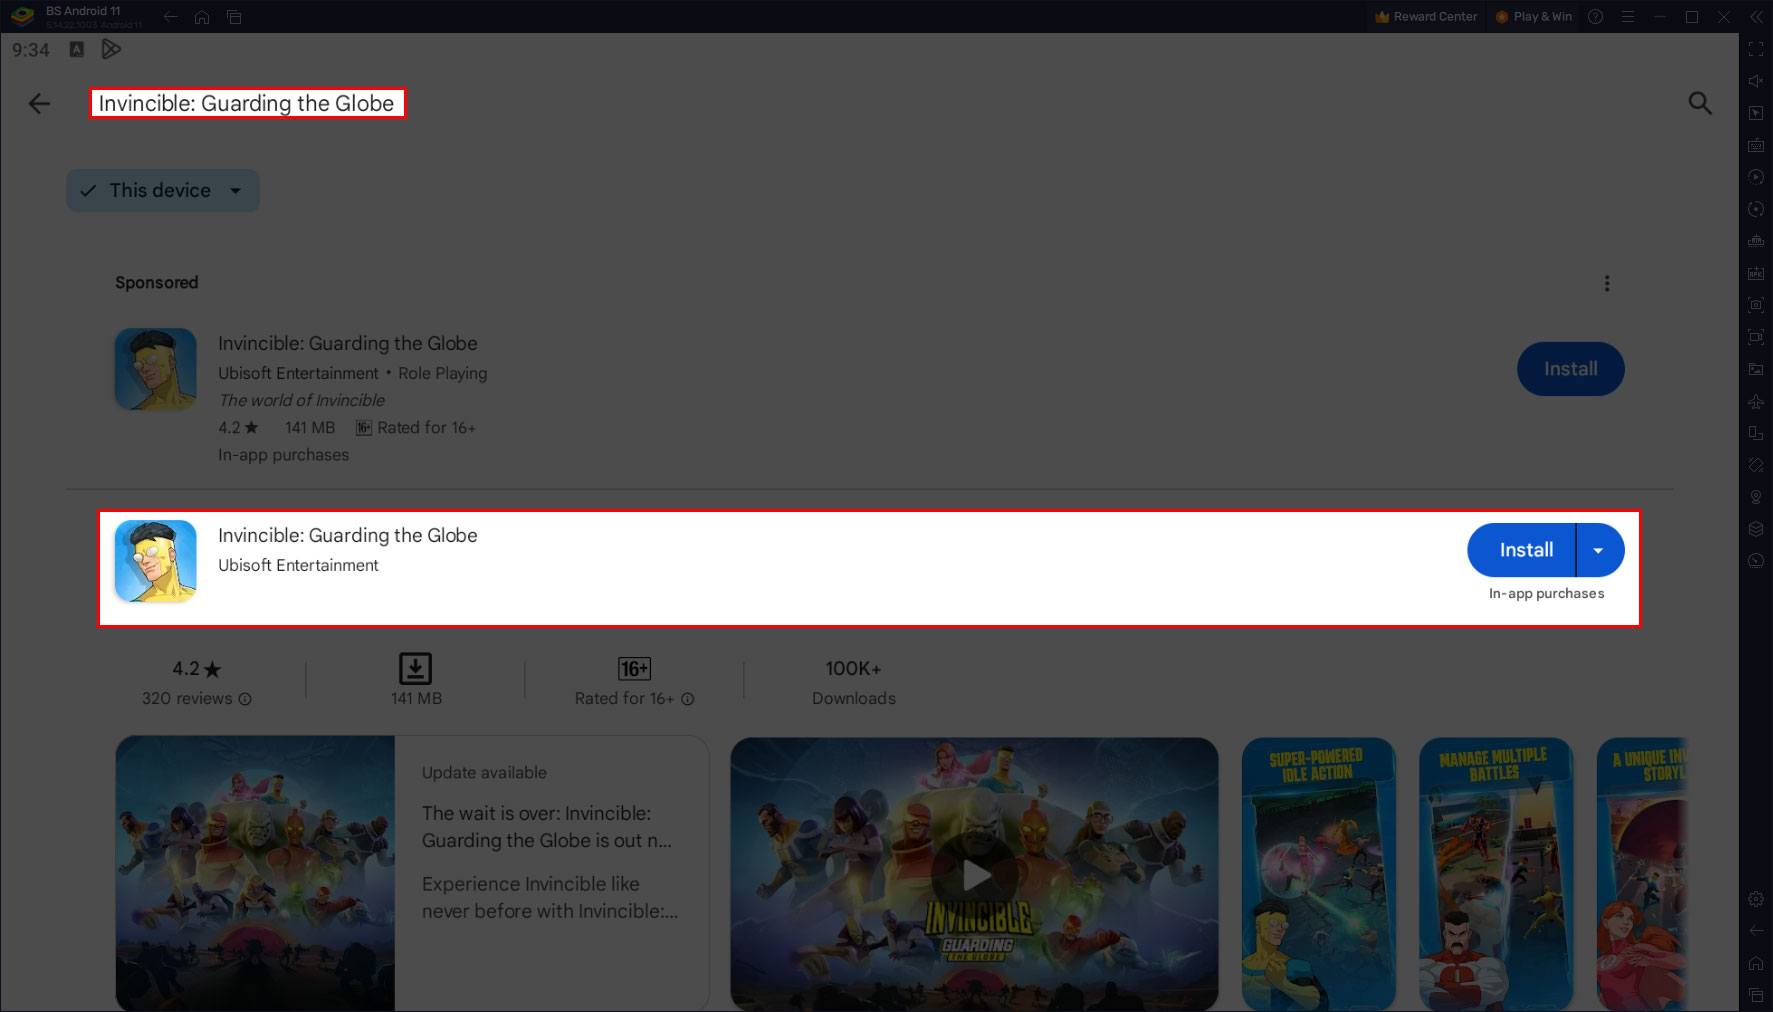The height and width of the screenshot is (1012, 1773).
Task: Expand the This device filter chip
Action: click(x=163, y=190)
